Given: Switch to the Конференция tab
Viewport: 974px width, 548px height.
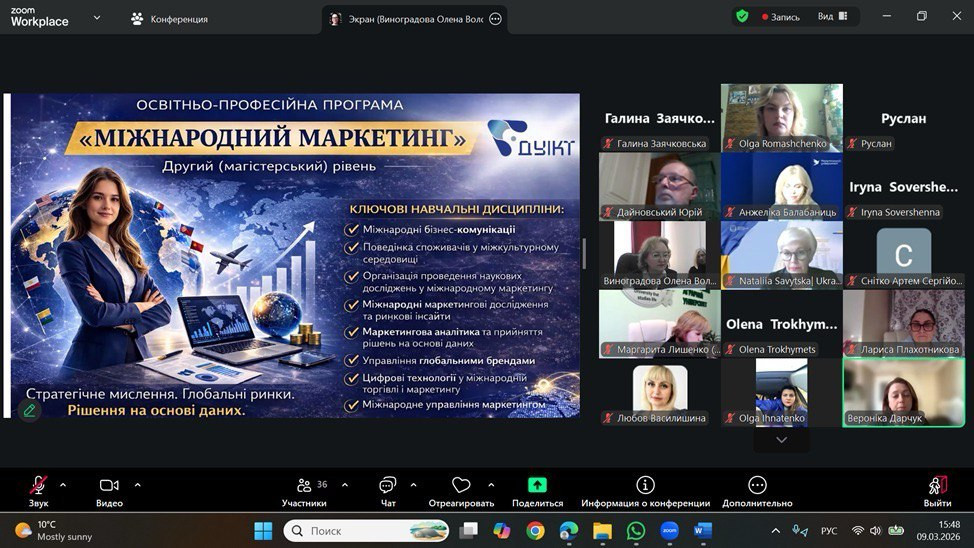Looking at the screenshot, I should coord(169,19).
